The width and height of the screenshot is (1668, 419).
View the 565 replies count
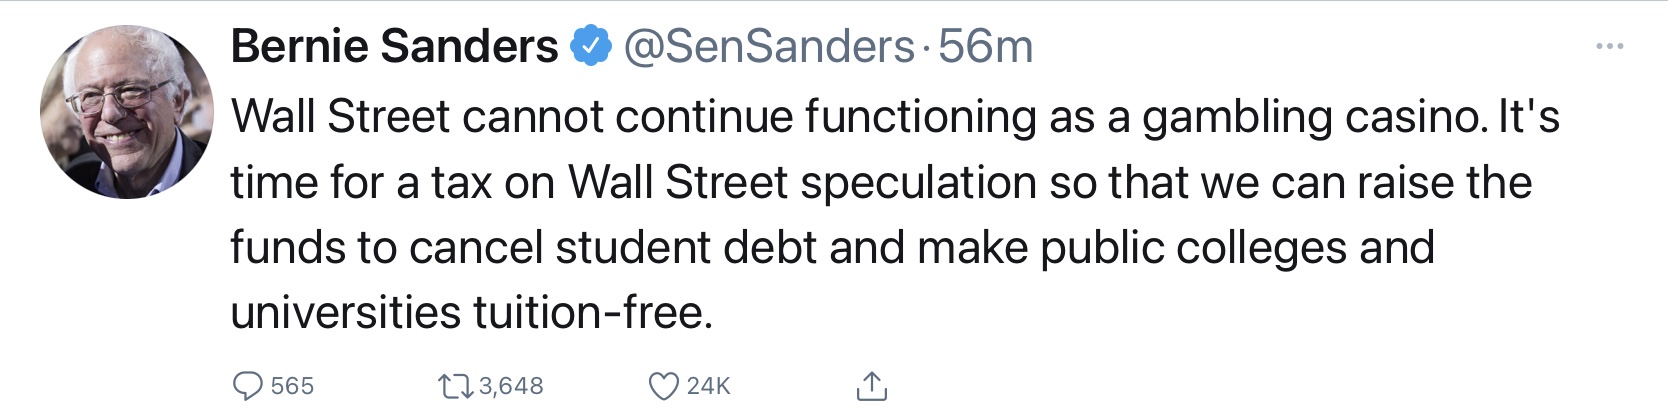click(x=292, y=386)
